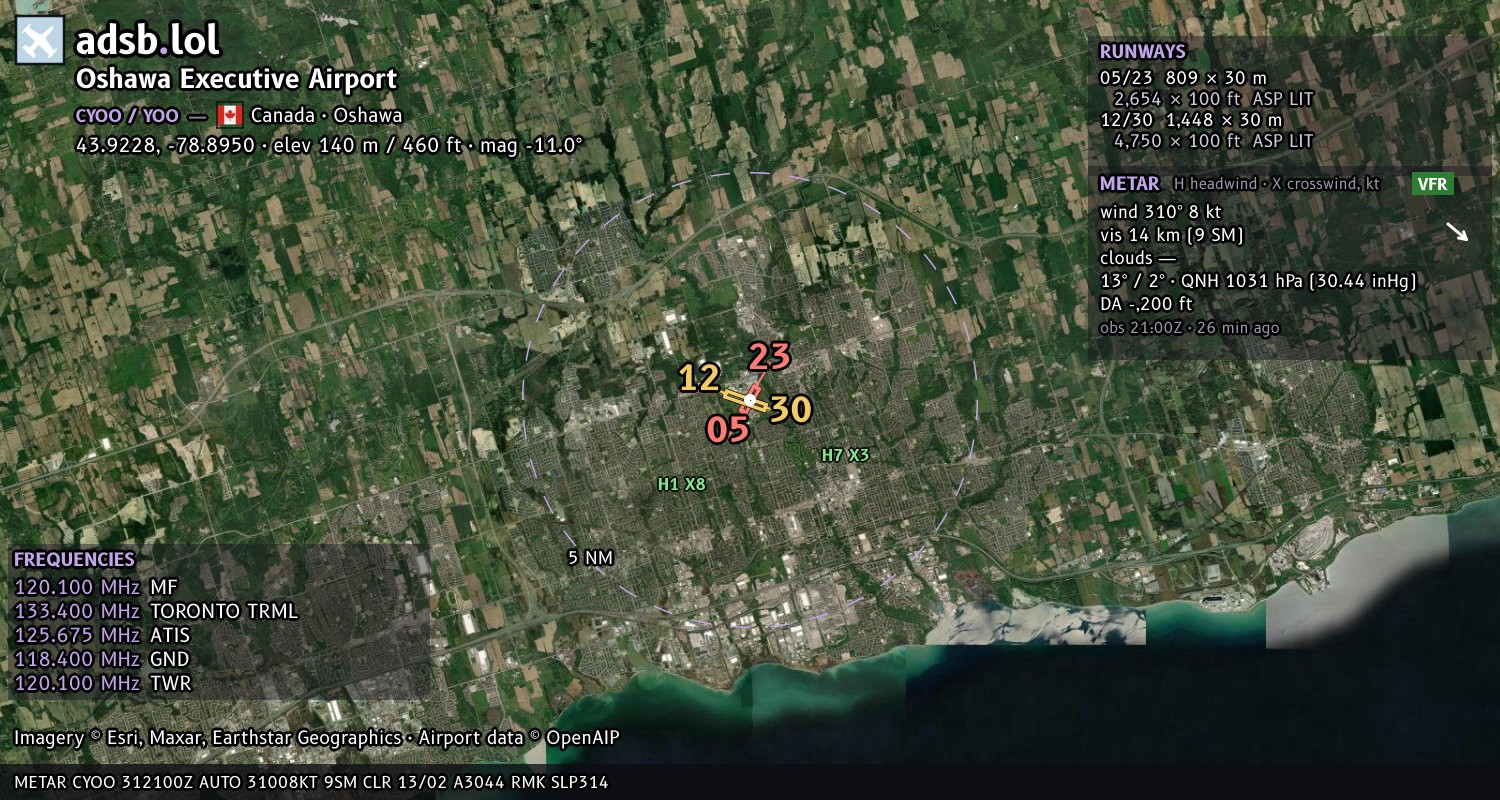Image resolution: width=1500 pixels, height=800 pixels.
Task: Click the coordinates 43.9228, -78.8950 line
Action: [329, 144]
